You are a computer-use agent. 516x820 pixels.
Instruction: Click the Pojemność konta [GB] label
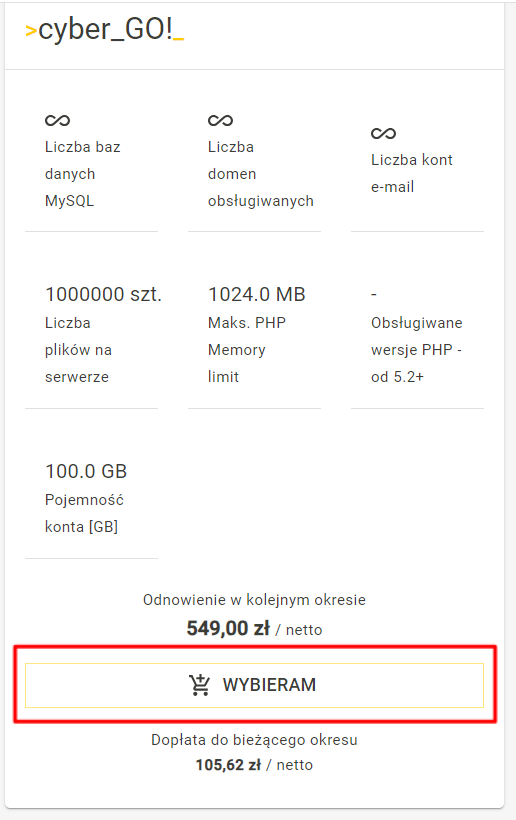click(x=84, y=513)
